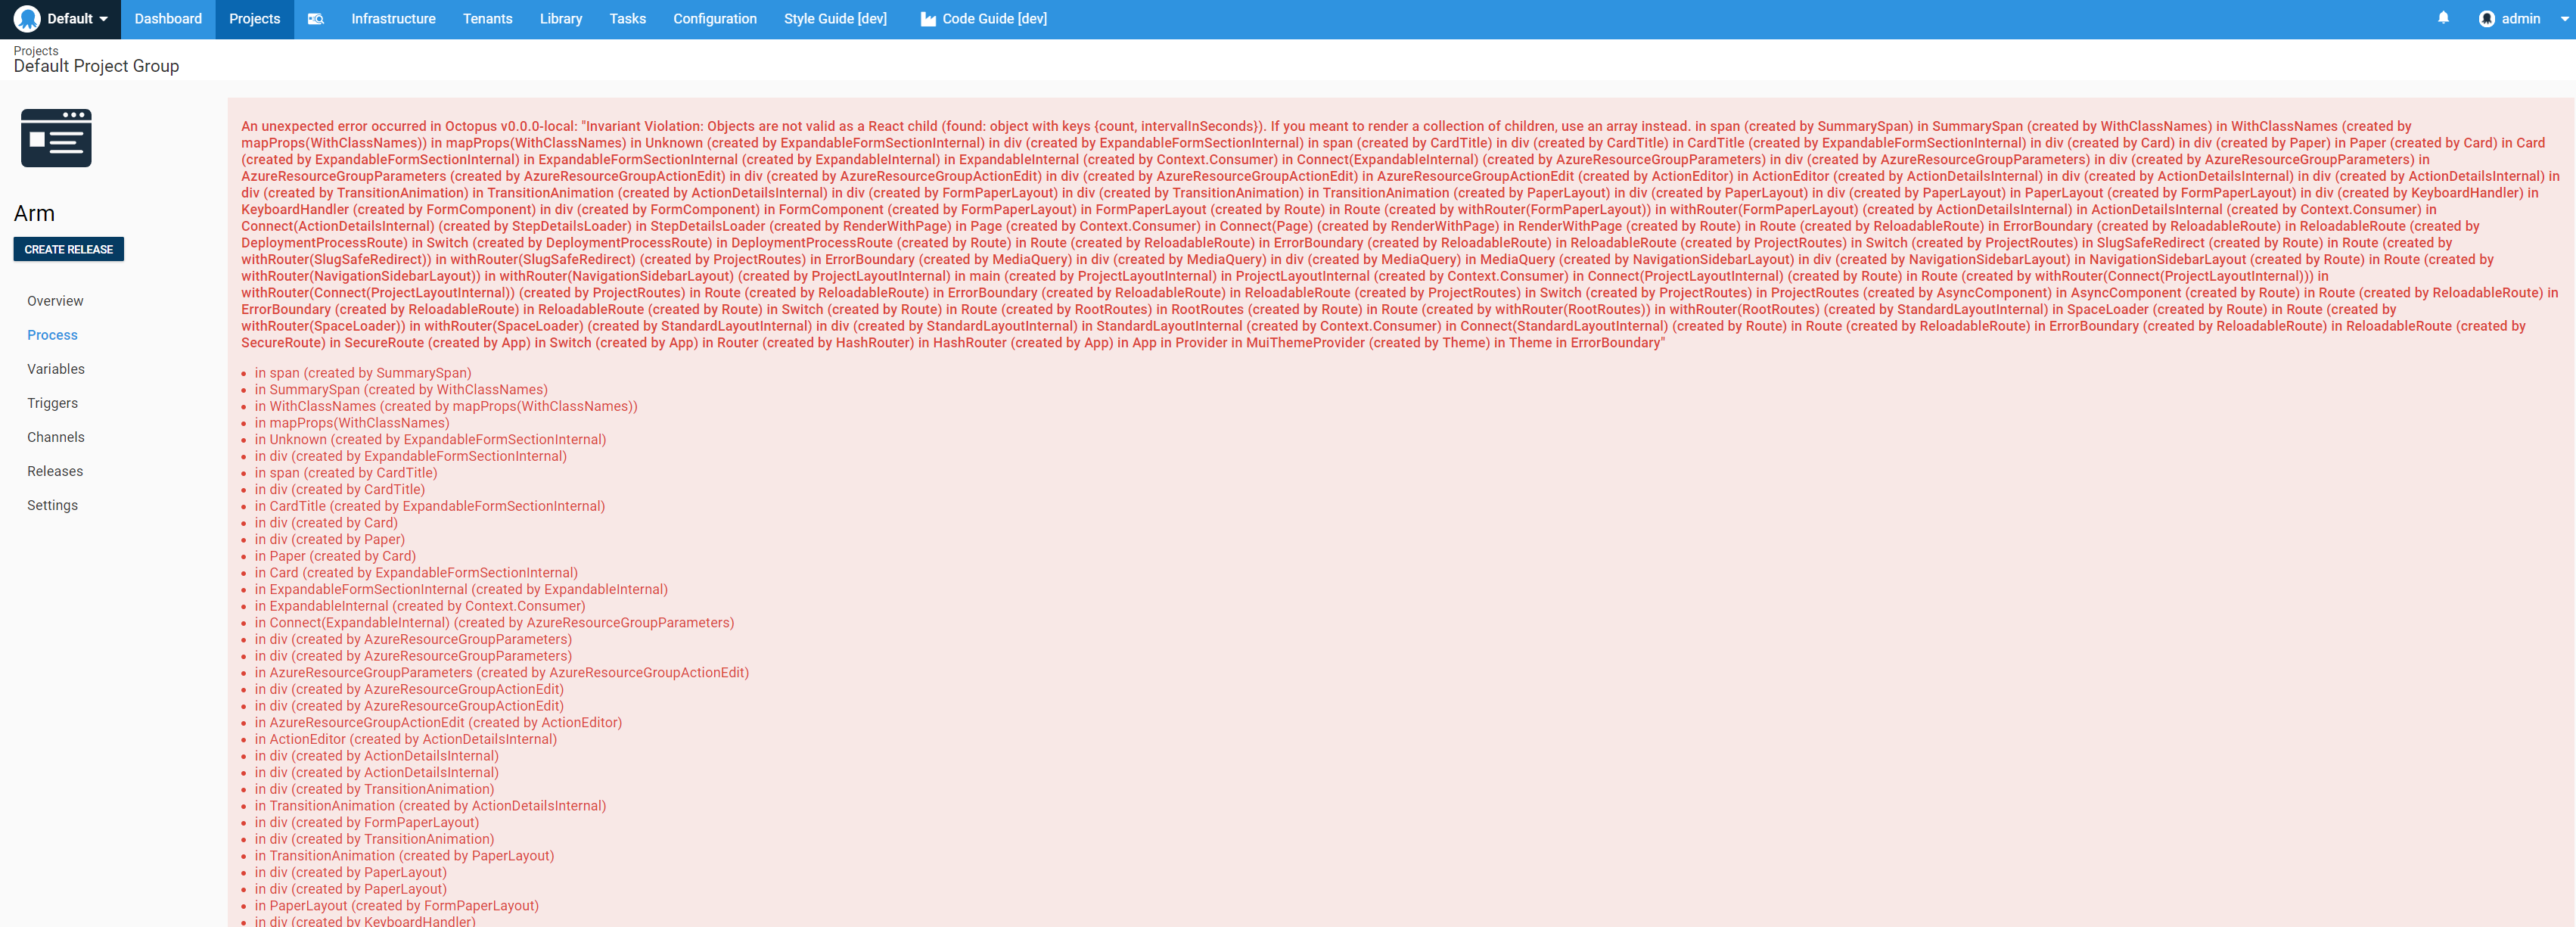Image resolution: width=2576 pixels, height=927 pixels.
Task: Expand the admin user menu arrow
Action: pyautogui.click(x=2565, y=19)
